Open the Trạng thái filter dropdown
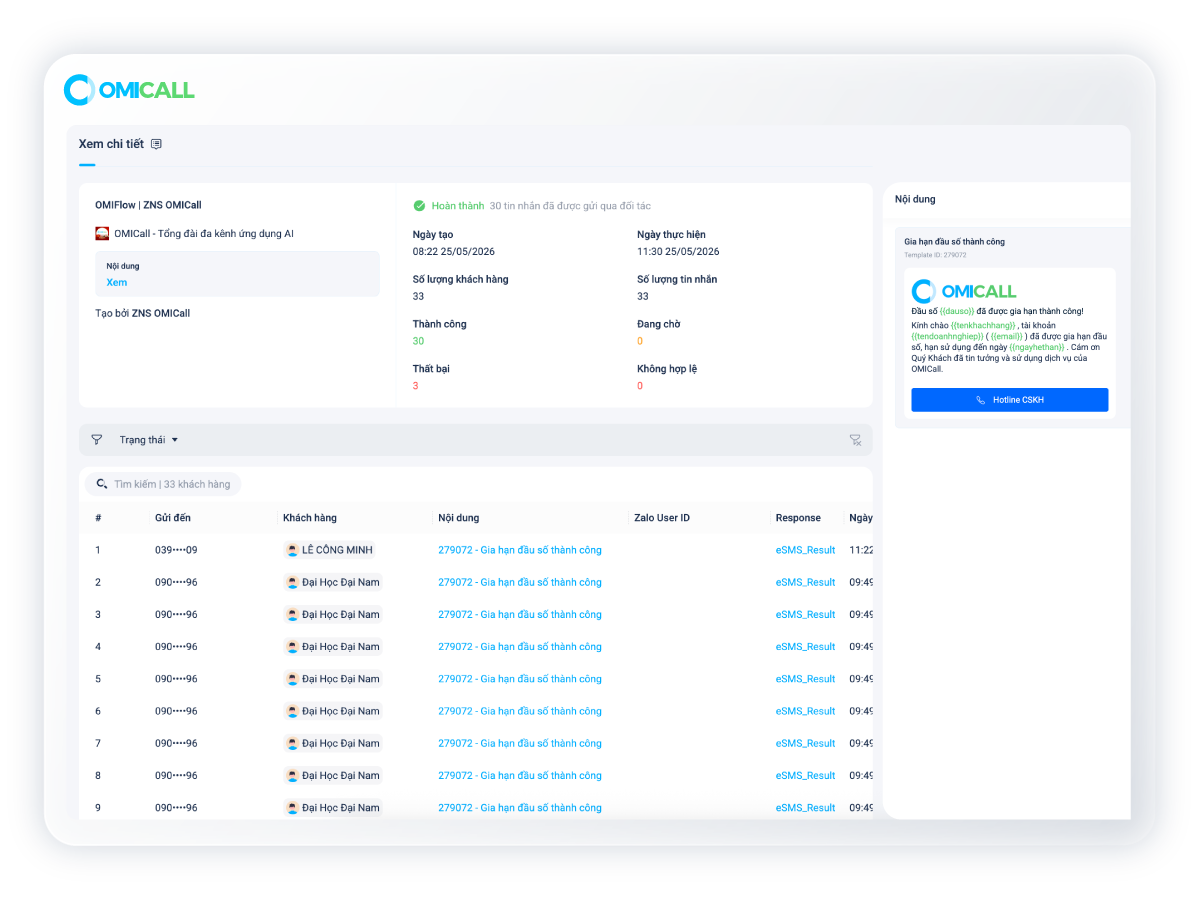 (149, 440)
